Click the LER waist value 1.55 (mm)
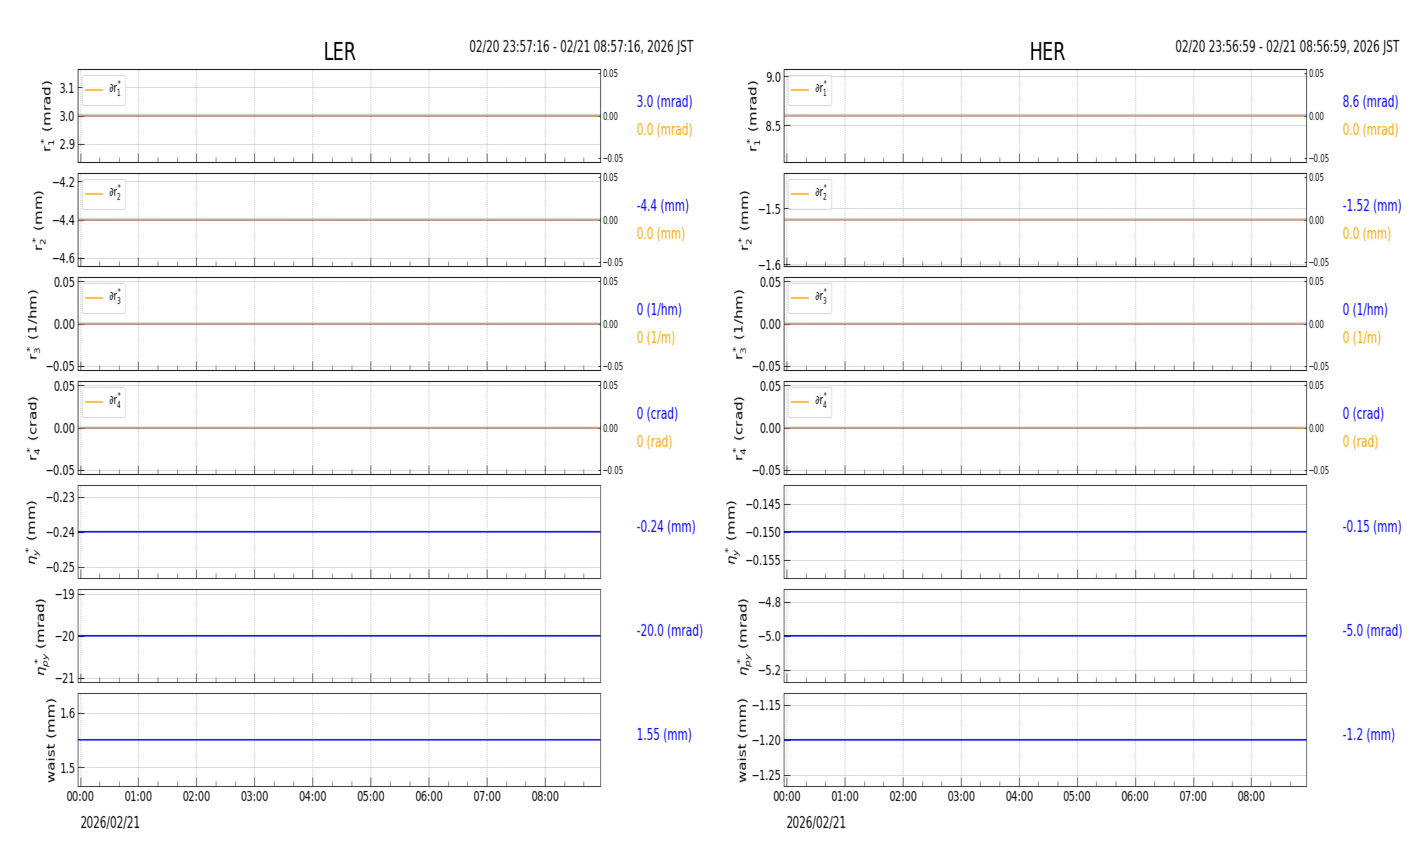Viewport: 1412px width, 864px height. pos(664,735)
